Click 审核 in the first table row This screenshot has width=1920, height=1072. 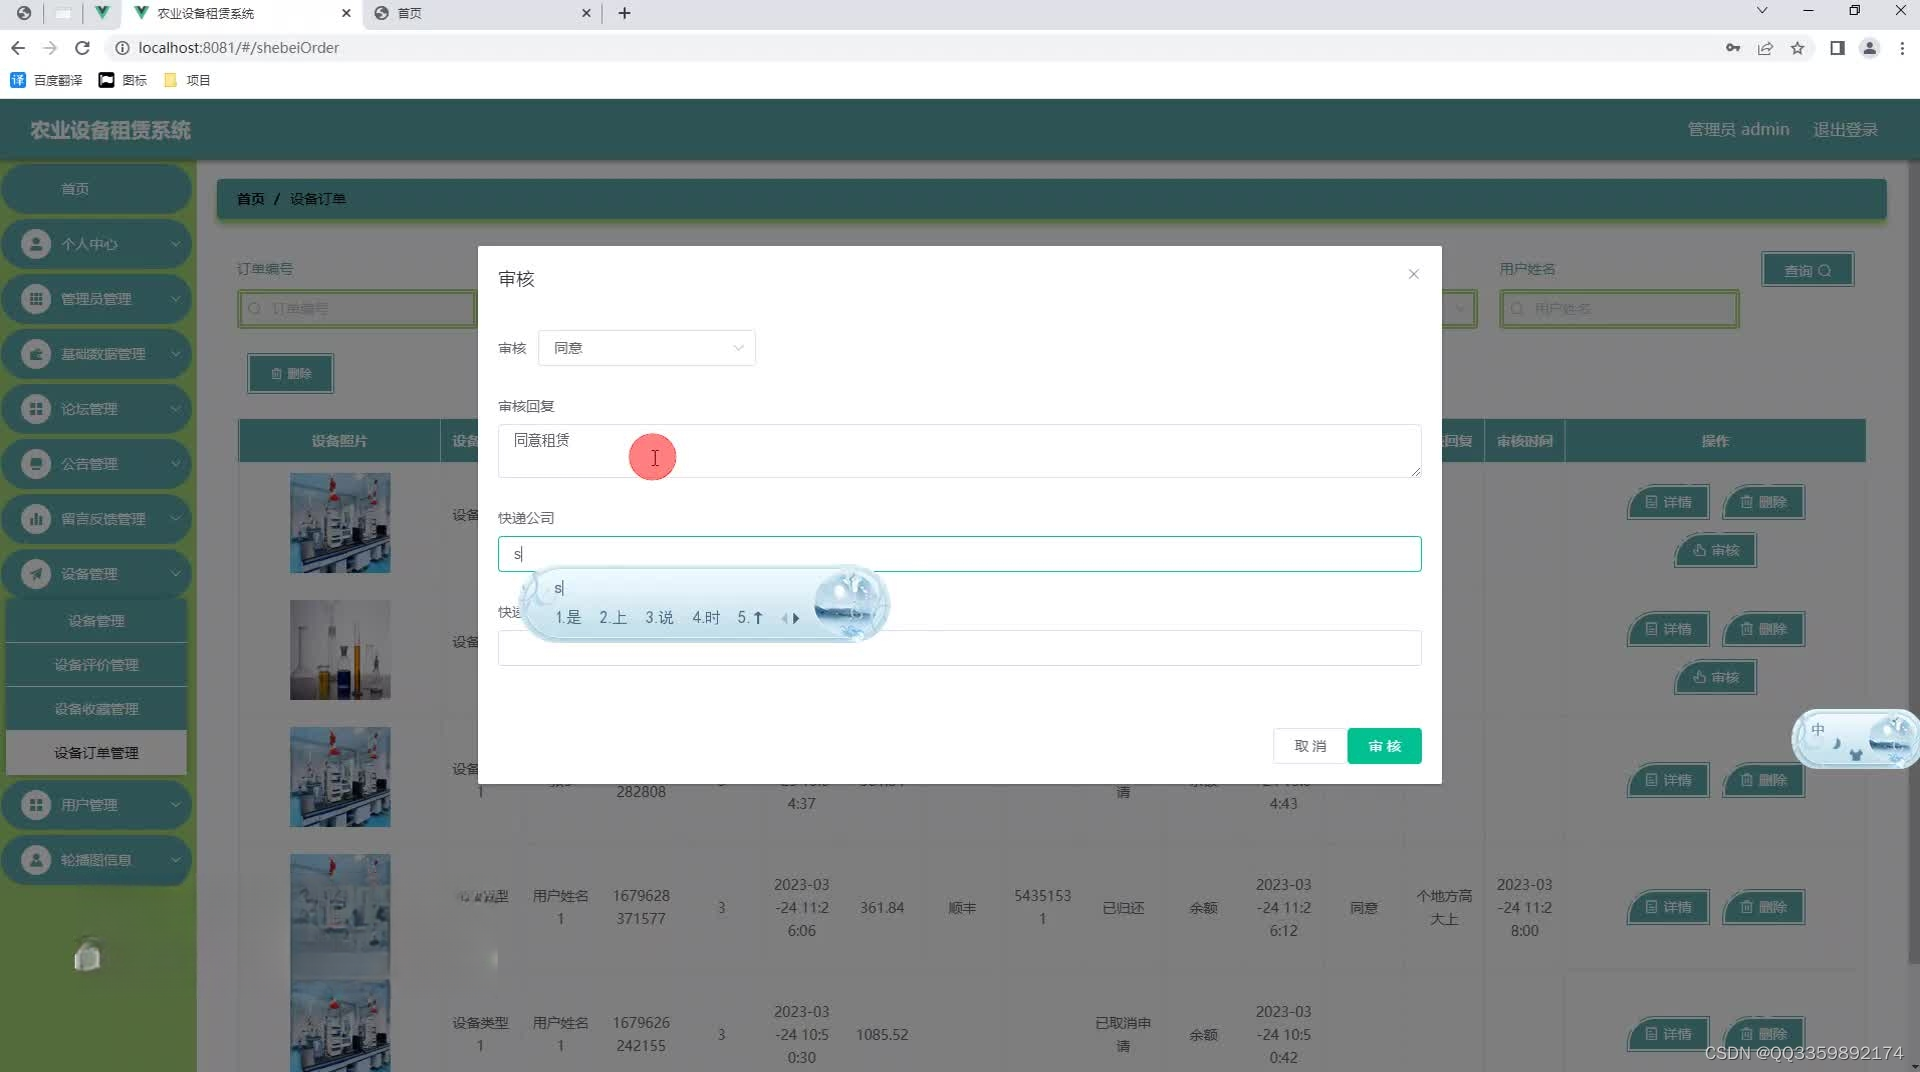click(1715, 551)
